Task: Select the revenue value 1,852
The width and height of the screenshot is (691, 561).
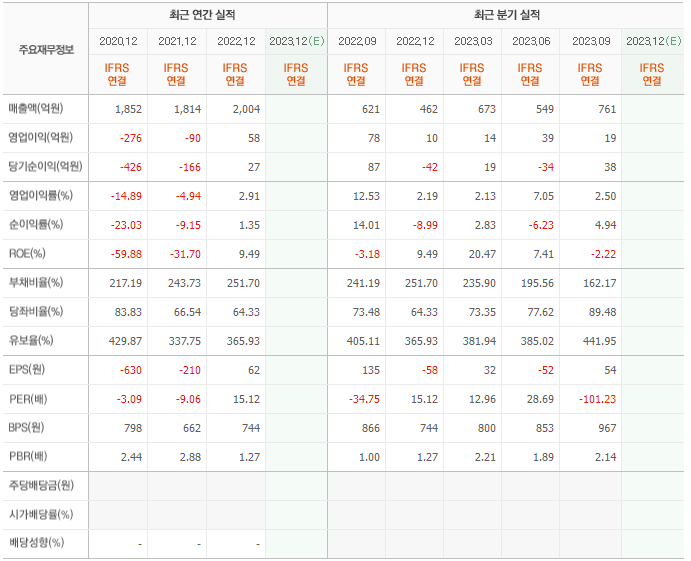Action: [128, 109]
